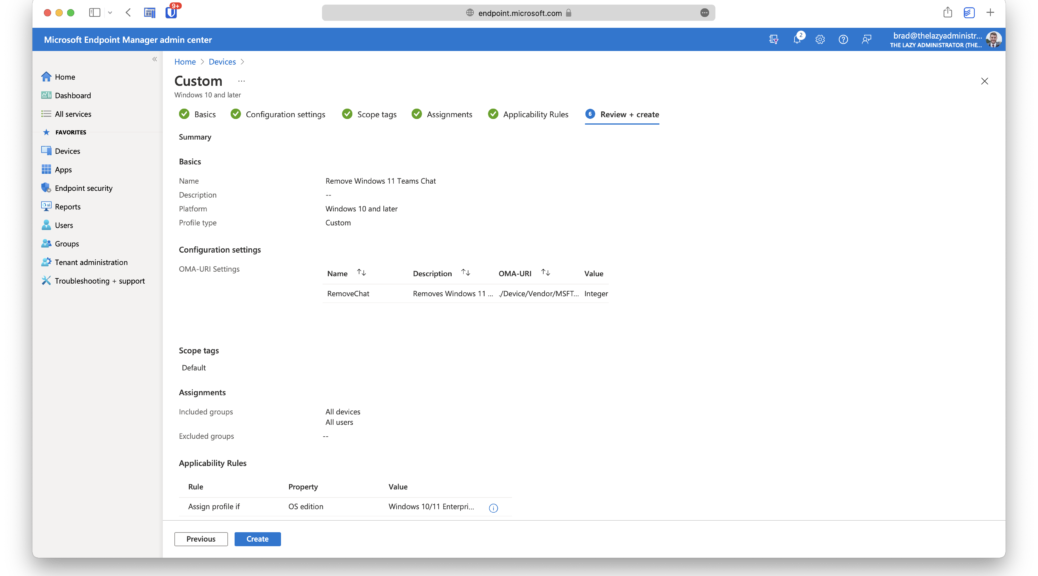Open the Custom profile ellipsis menu
This screenshot has width=1038, height=576.
coord(242,81)
